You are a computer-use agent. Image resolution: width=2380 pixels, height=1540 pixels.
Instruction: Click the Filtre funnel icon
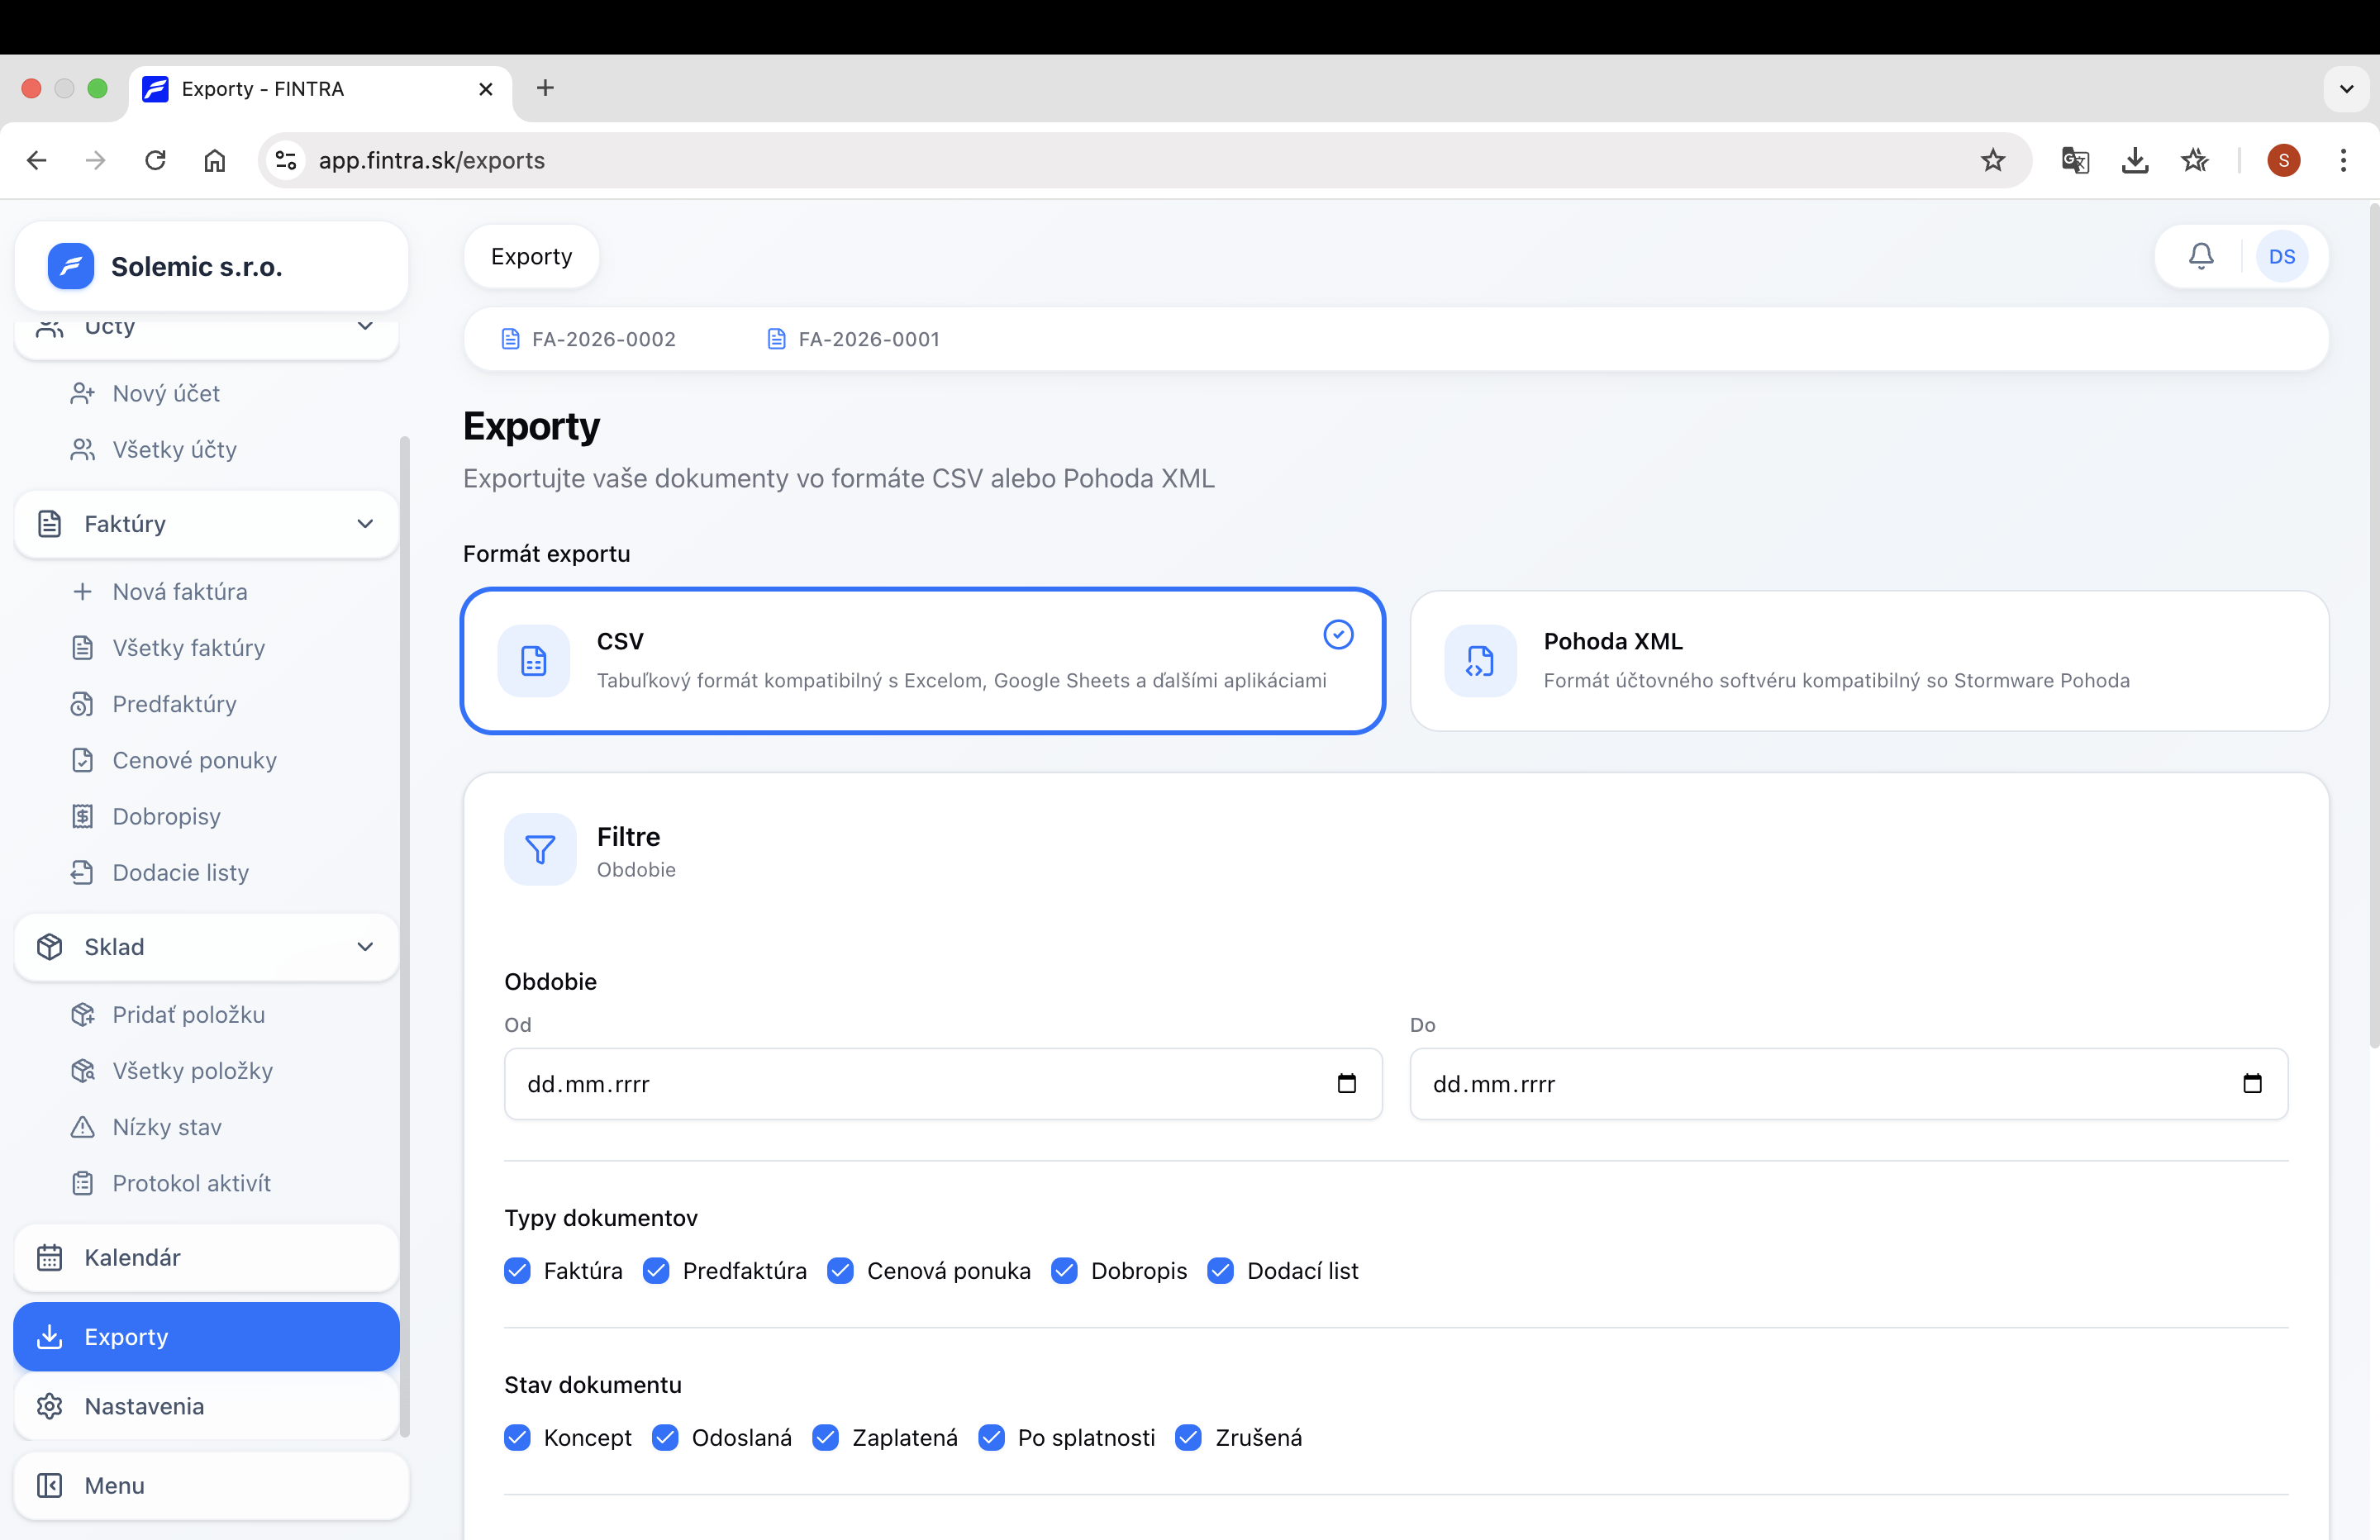539,849
